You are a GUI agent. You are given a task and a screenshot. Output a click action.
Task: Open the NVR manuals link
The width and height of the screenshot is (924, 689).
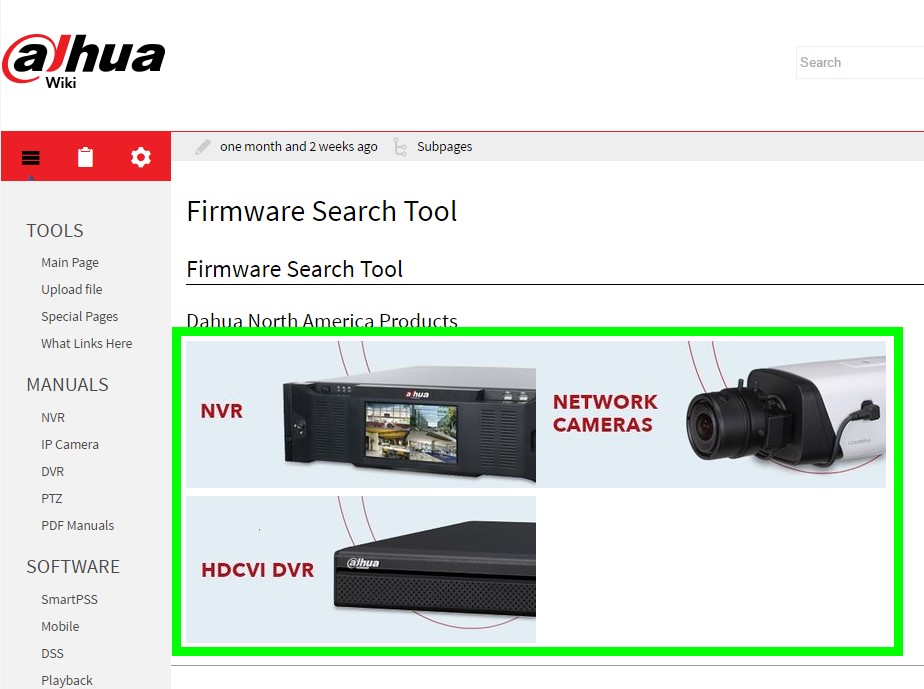[53, 417]
